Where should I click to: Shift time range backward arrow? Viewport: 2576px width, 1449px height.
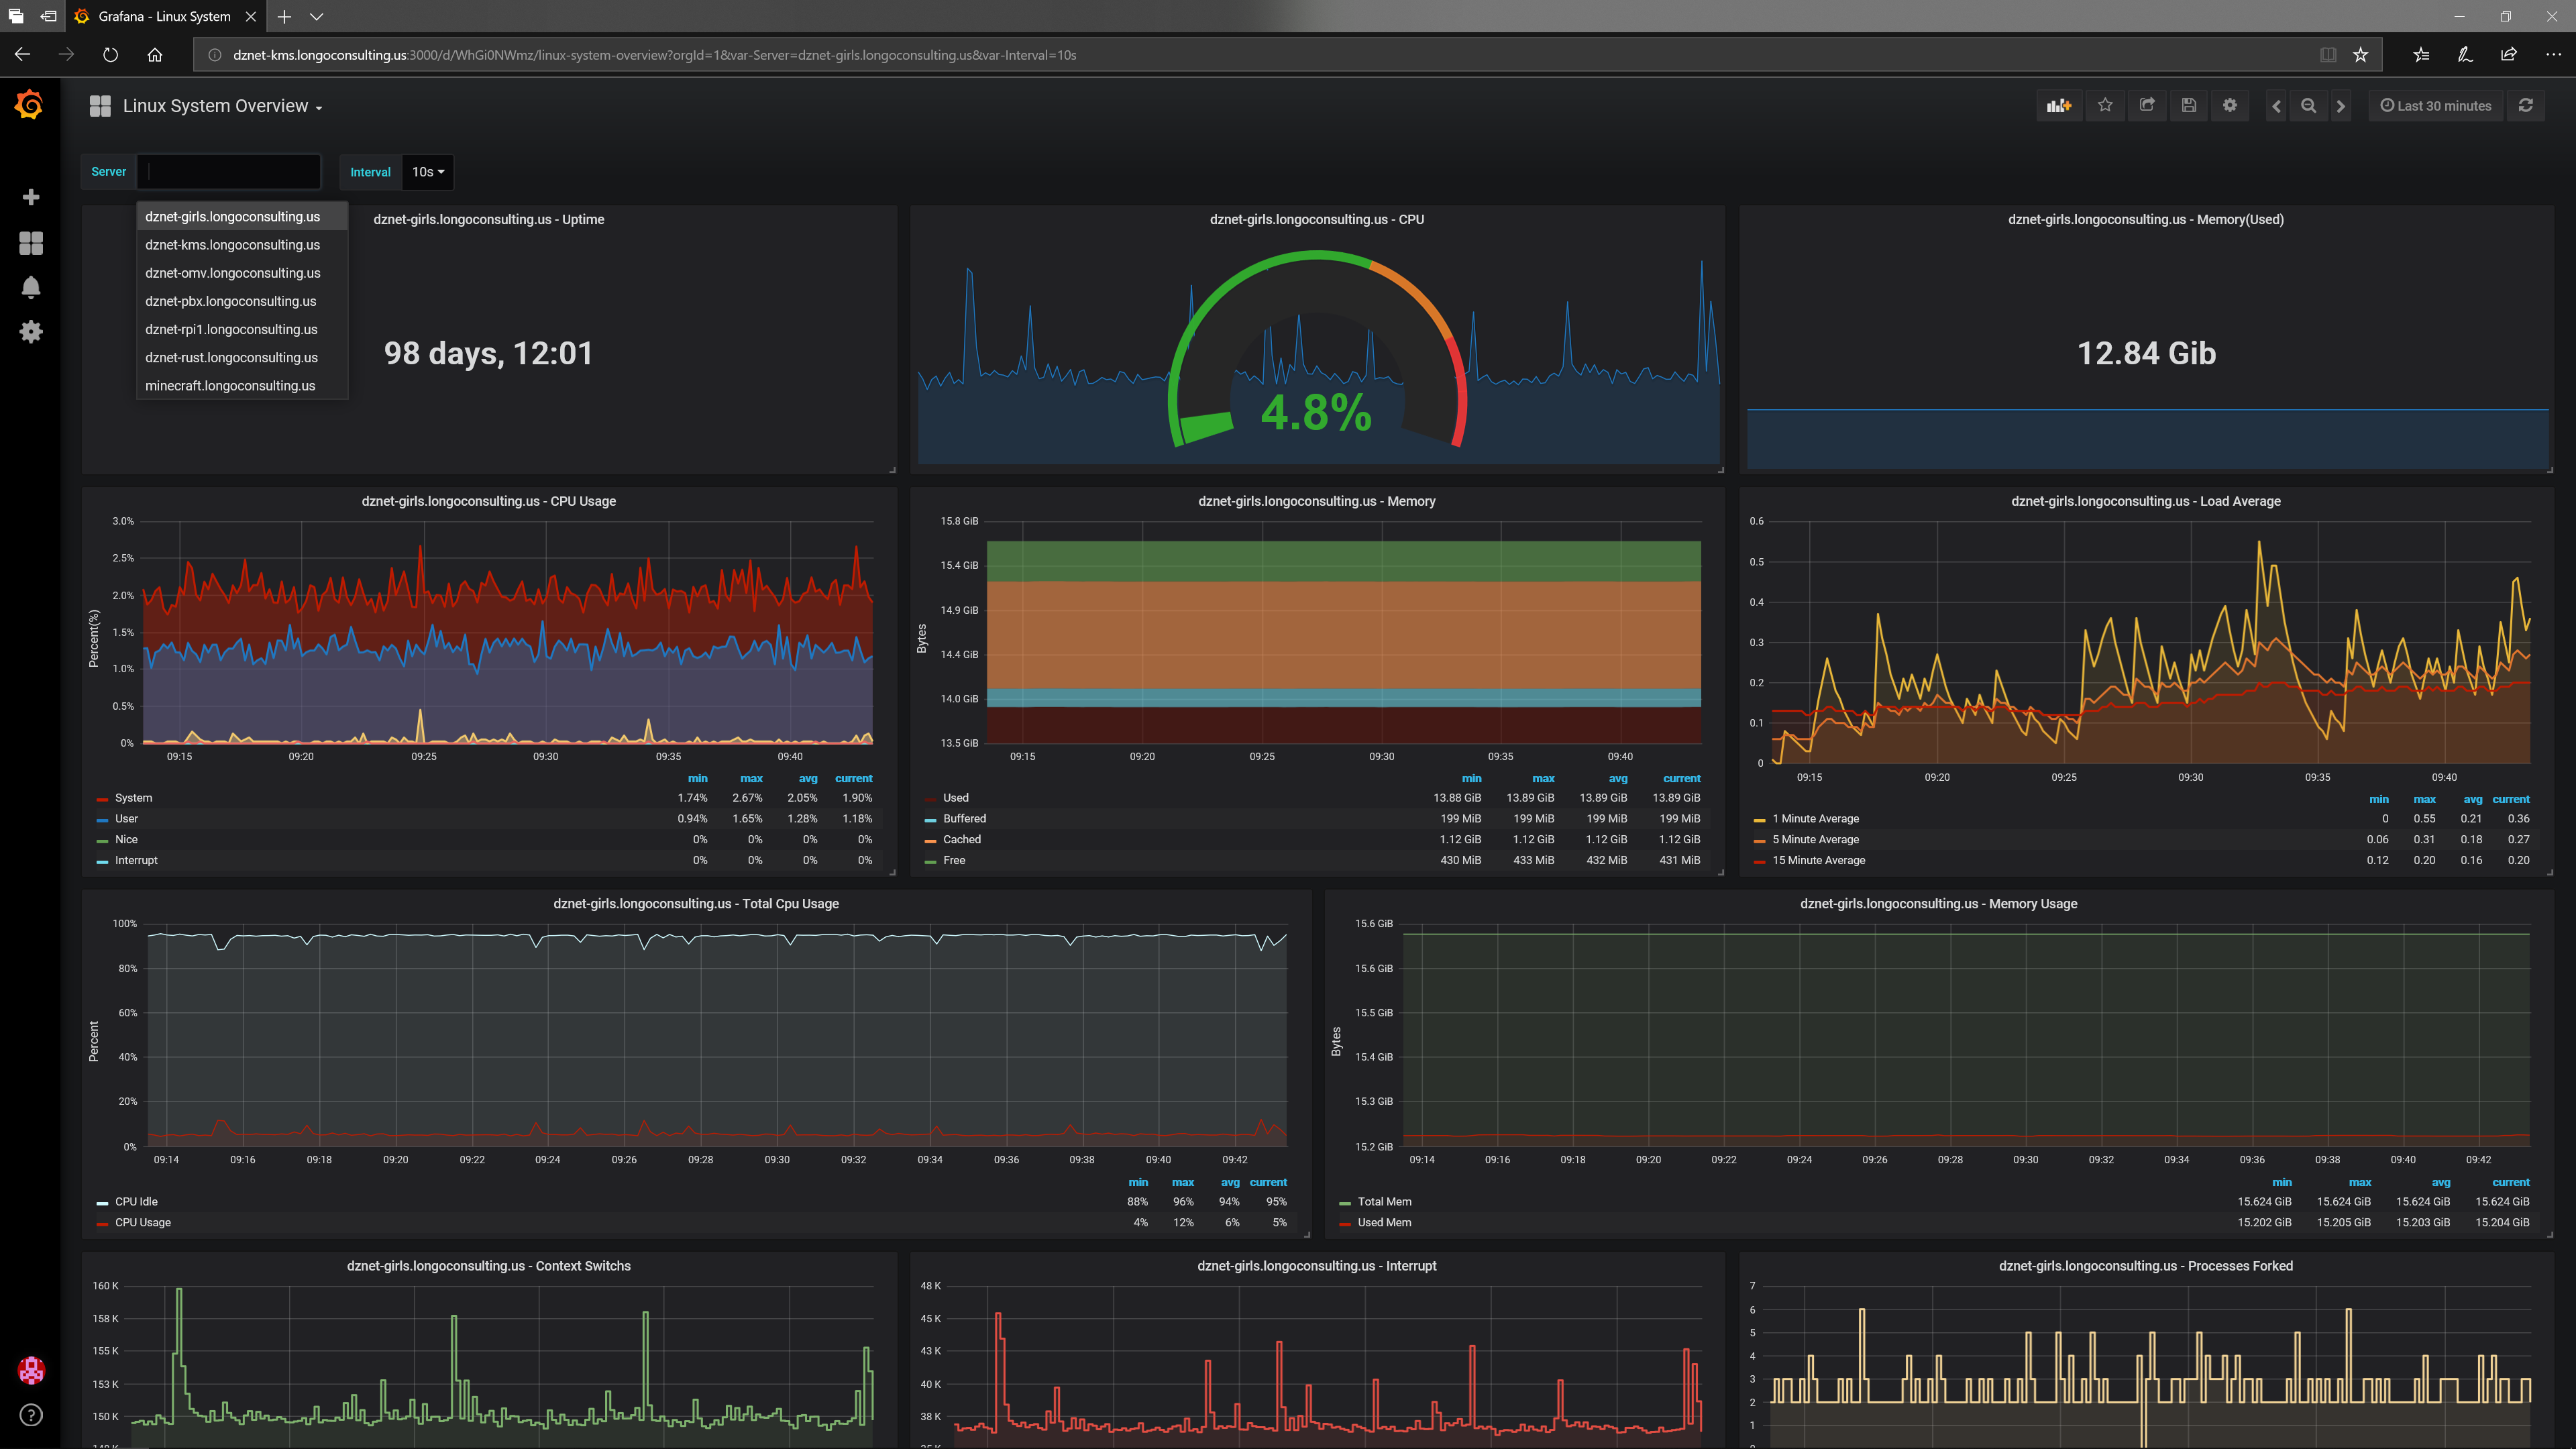(x=2276, y=106)
